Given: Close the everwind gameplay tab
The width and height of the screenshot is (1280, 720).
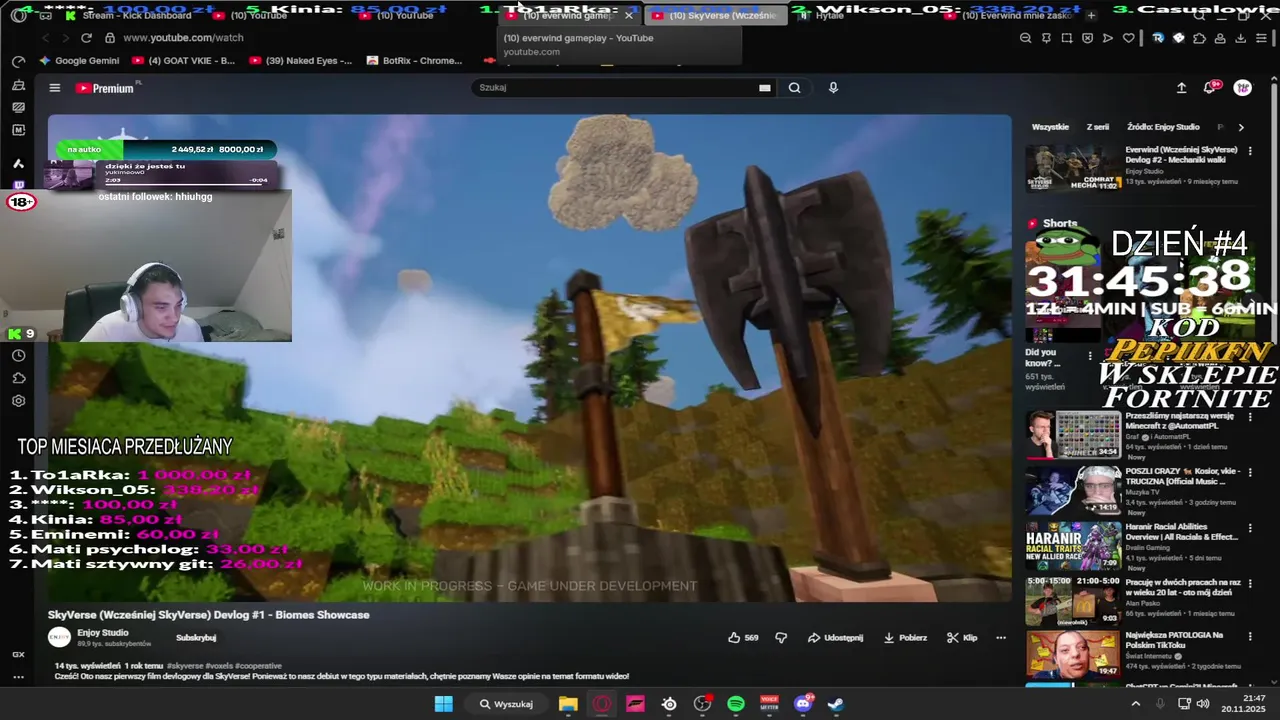Looking at the screenshot, I should pyautogui.click(x=629, y=15).
